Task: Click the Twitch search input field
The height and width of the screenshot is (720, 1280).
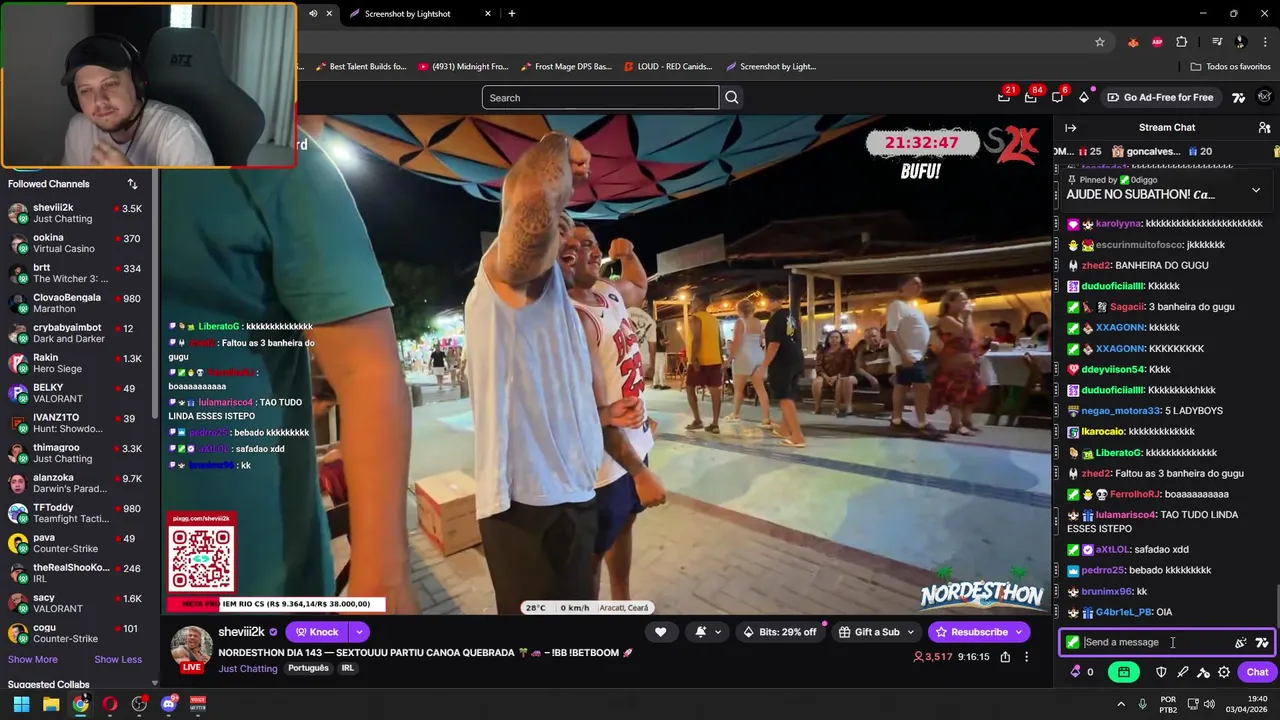Action: point(600,97)
